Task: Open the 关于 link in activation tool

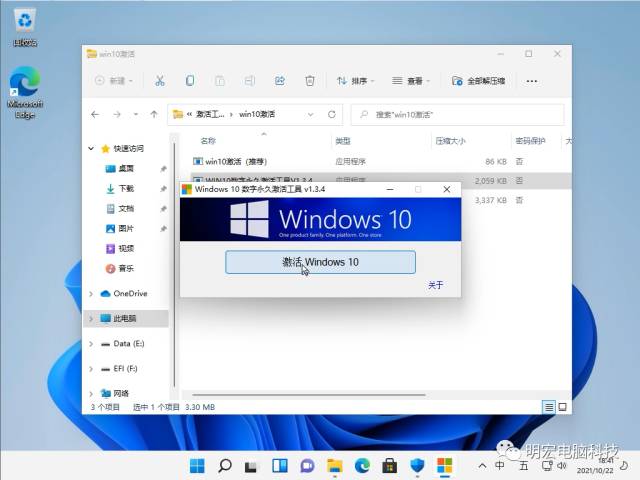Action: tap(435, 285)
